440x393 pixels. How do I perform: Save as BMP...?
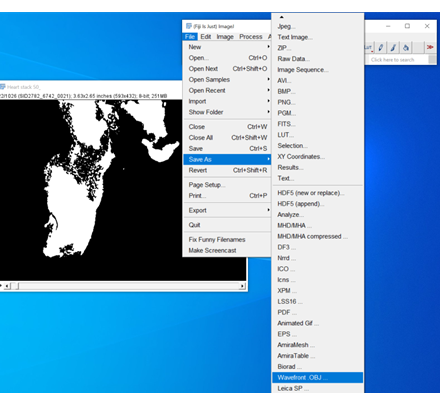(318, 91)
